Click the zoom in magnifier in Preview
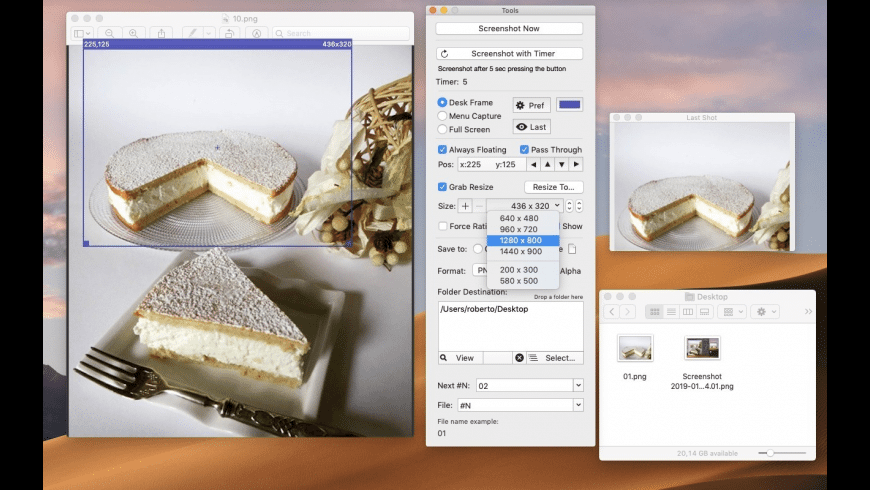This screenshot has width=870, height=490. [133, 33]
